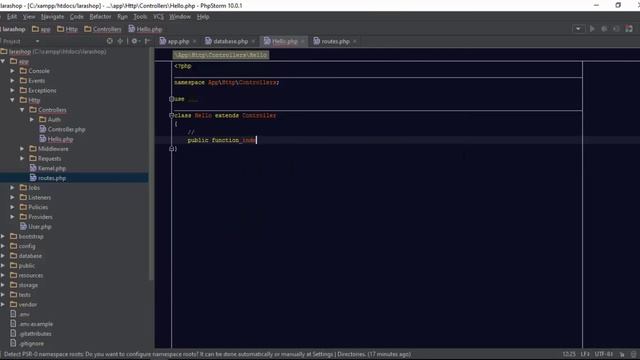Click the Debug icon in the toolbar

pyautogui.click(x=604, y=29)
